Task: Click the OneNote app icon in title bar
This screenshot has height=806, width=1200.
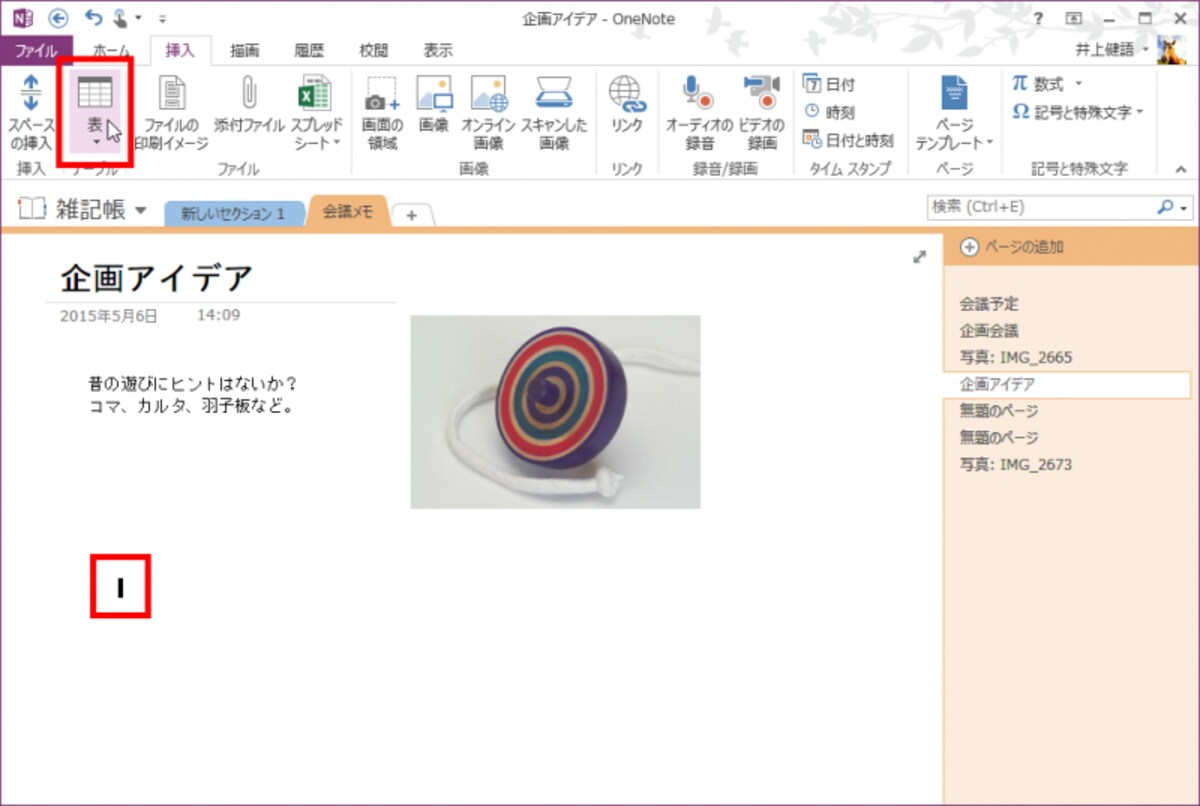Action: click(x=22, y=18)
